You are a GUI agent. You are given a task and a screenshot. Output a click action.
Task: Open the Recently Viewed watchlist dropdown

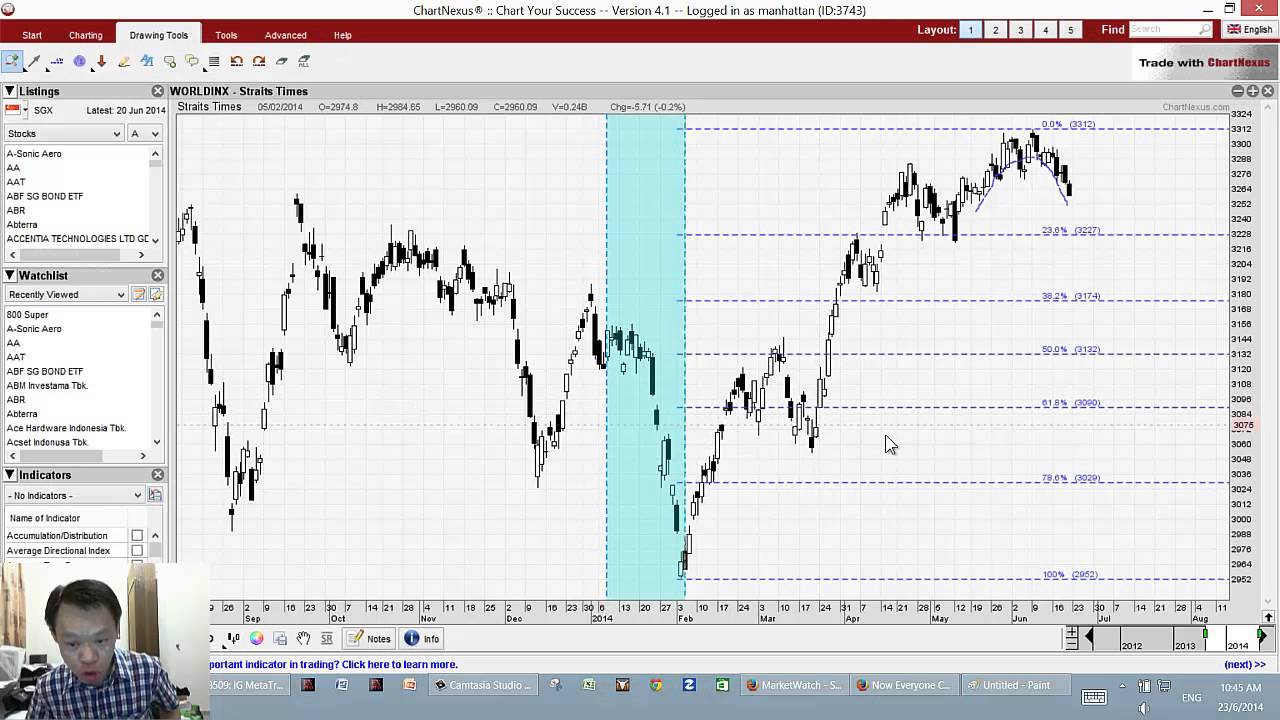pyautogui.click(x=66, y=295)
